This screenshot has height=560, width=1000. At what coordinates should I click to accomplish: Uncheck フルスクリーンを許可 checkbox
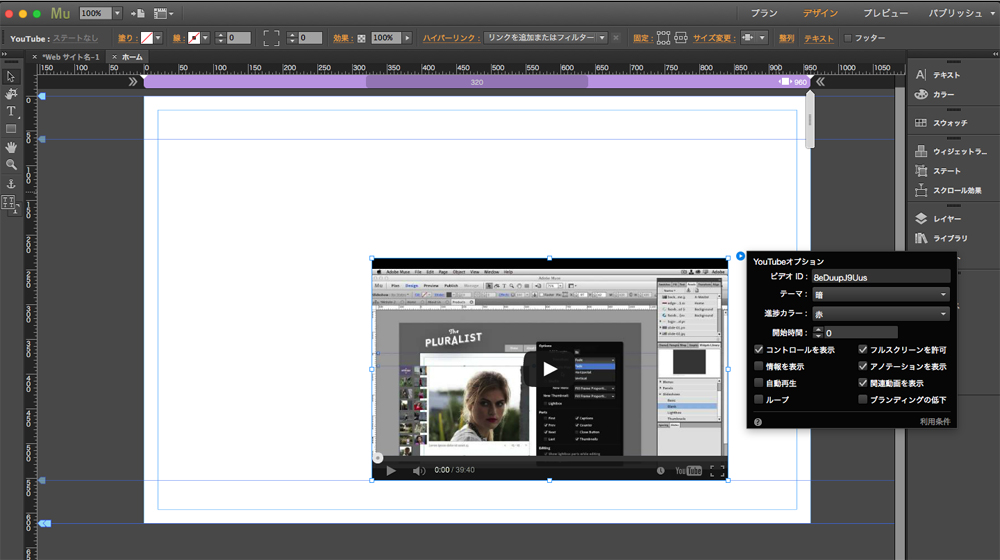862,350
